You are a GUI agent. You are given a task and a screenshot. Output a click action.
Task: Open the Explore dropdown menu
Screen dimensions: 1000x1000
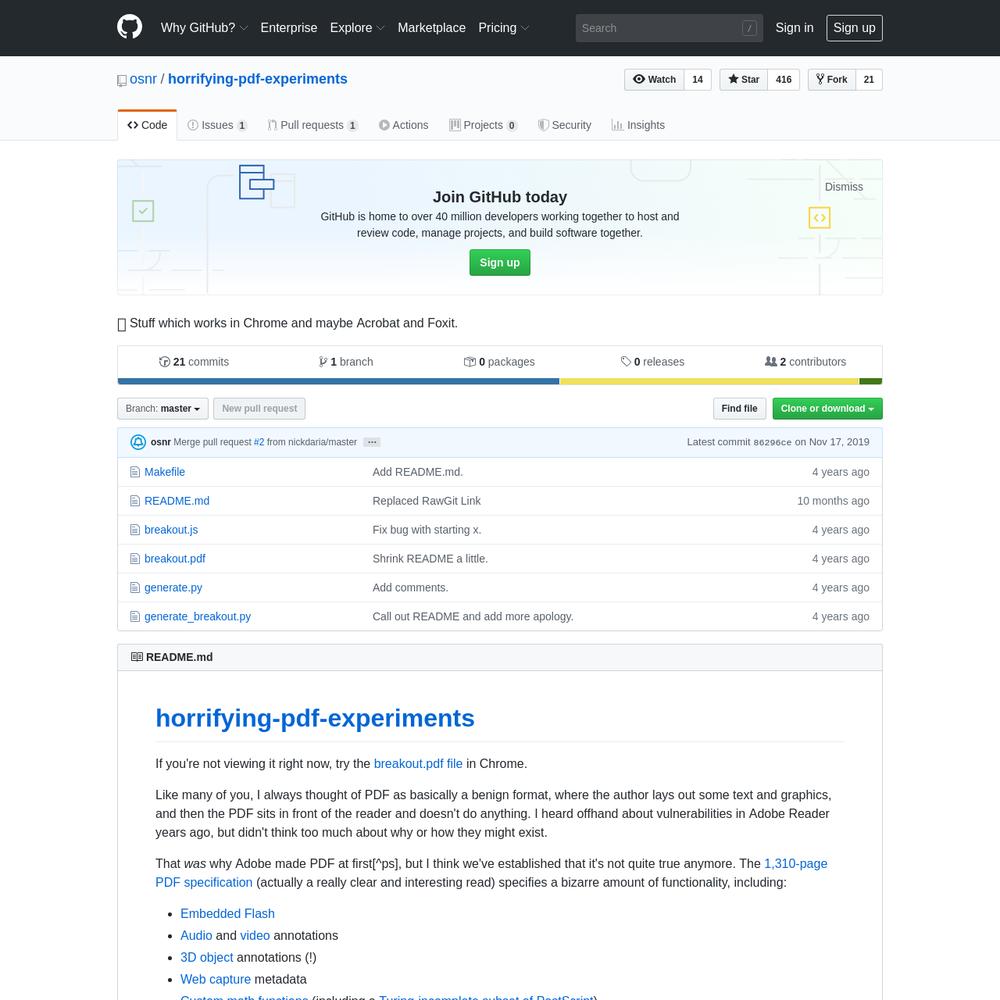pyautogui.click(x=357, y=27)
